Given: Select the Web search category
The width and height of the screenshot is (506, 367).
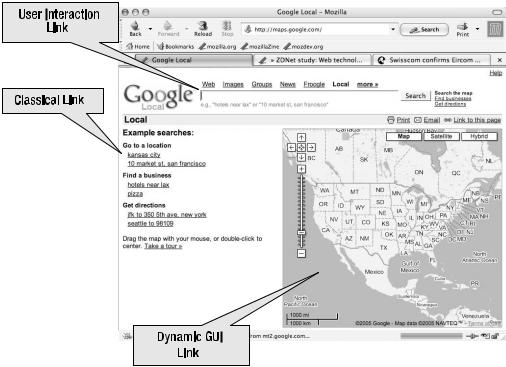Looking at the screenshot, I should tap(208, 84).
